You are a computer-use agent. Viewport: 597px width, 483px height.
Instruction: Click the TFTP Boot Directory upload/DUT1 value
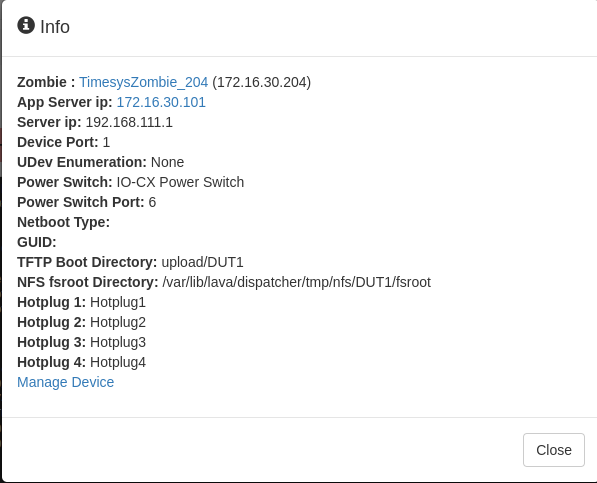202,262
